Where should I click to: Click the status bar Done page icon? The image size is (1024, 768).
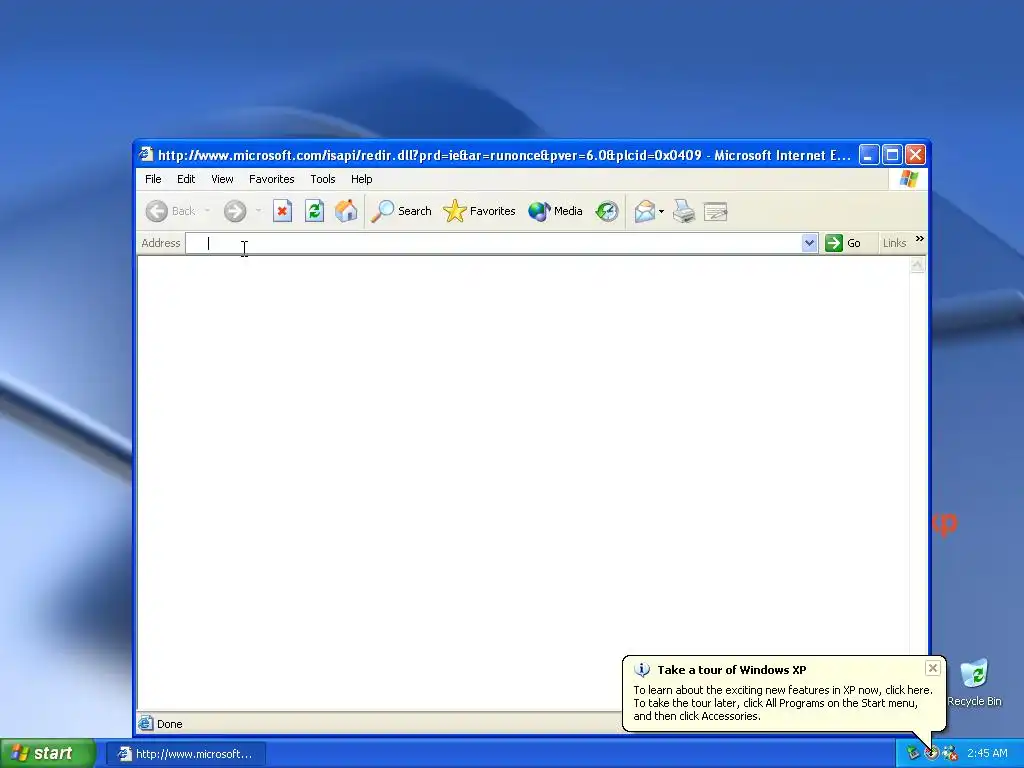[x=146, y=724]
